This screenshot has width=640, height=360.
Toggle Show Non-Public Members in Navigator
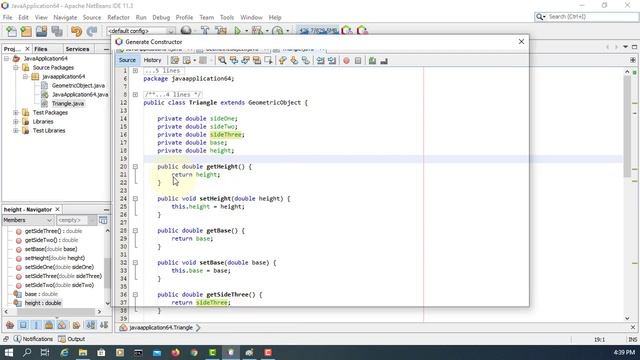49,325
